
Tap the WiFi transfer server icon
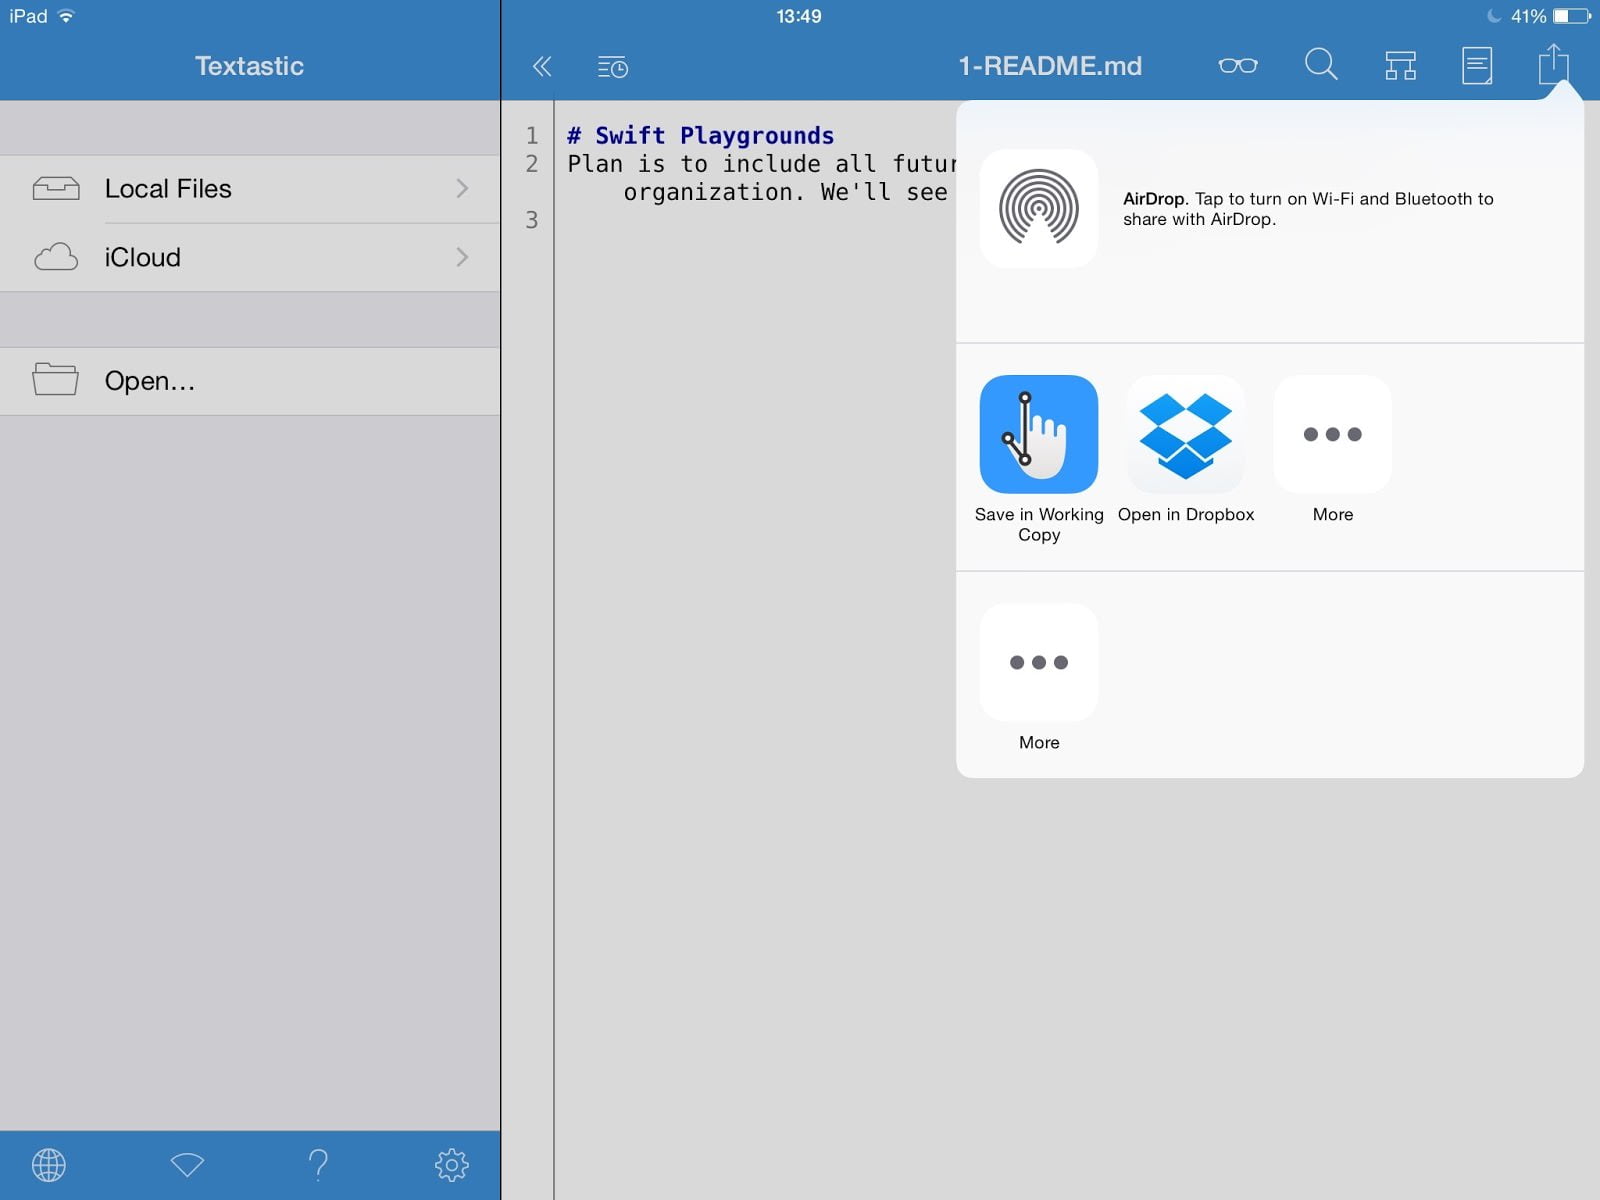[187, 1164]
